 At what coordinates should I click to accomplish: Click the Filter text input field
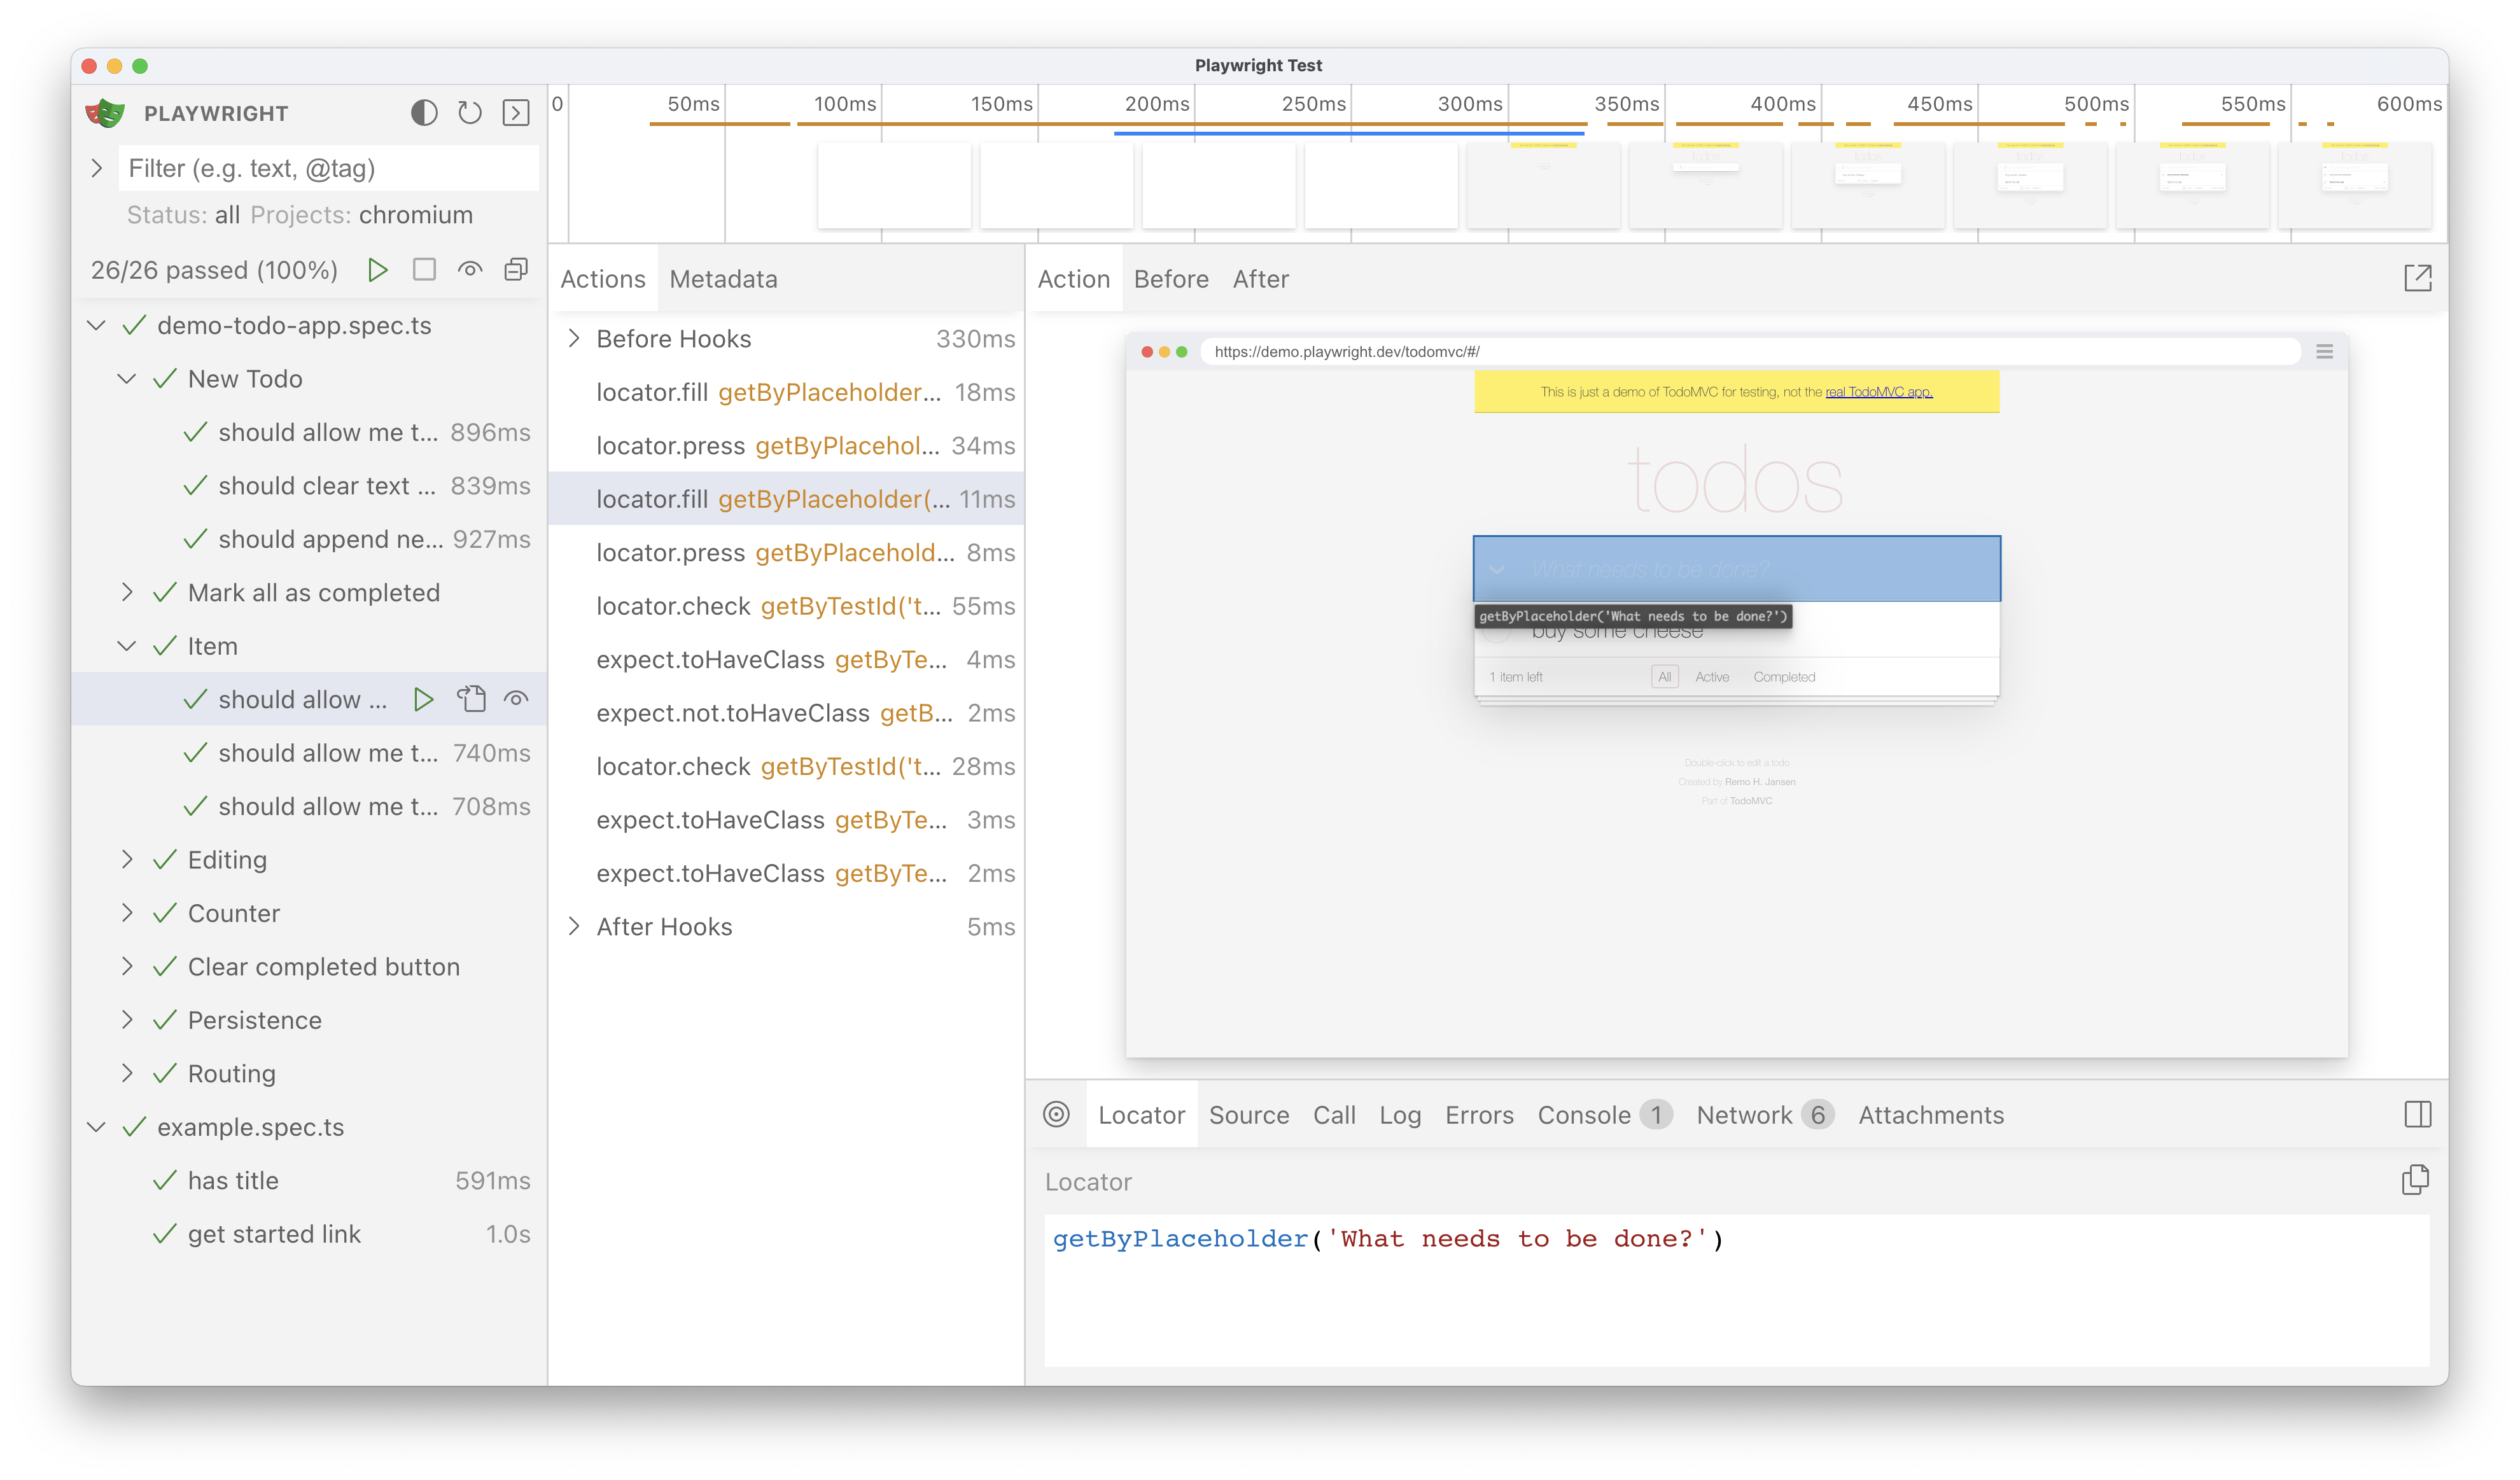329,168
